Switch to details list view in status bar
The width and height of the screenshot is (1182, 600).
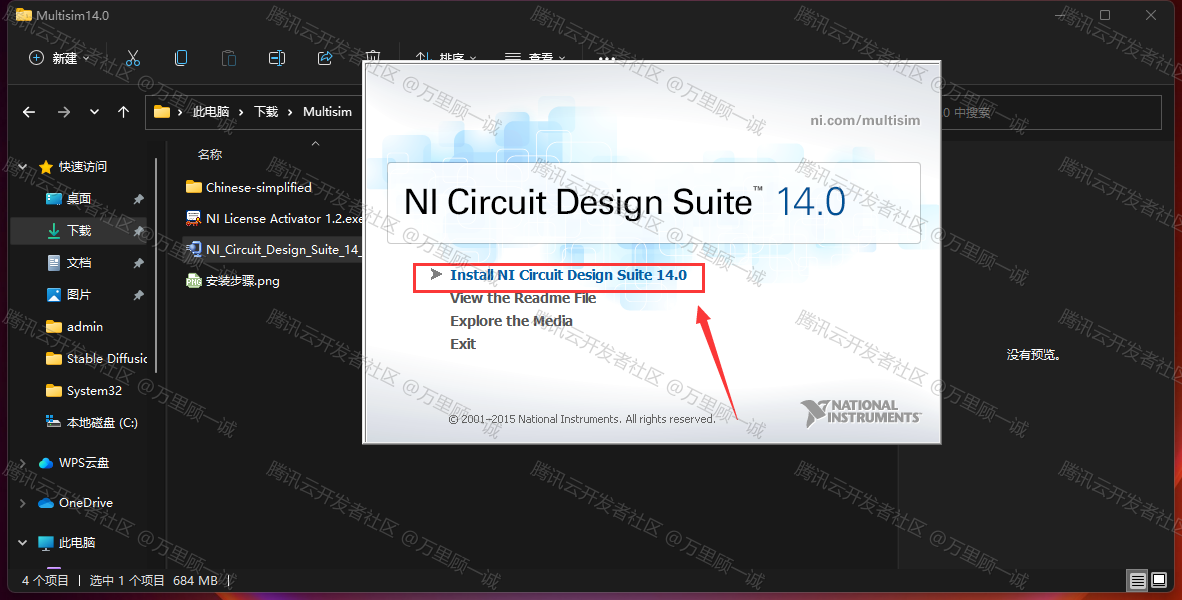point(1137,580)
